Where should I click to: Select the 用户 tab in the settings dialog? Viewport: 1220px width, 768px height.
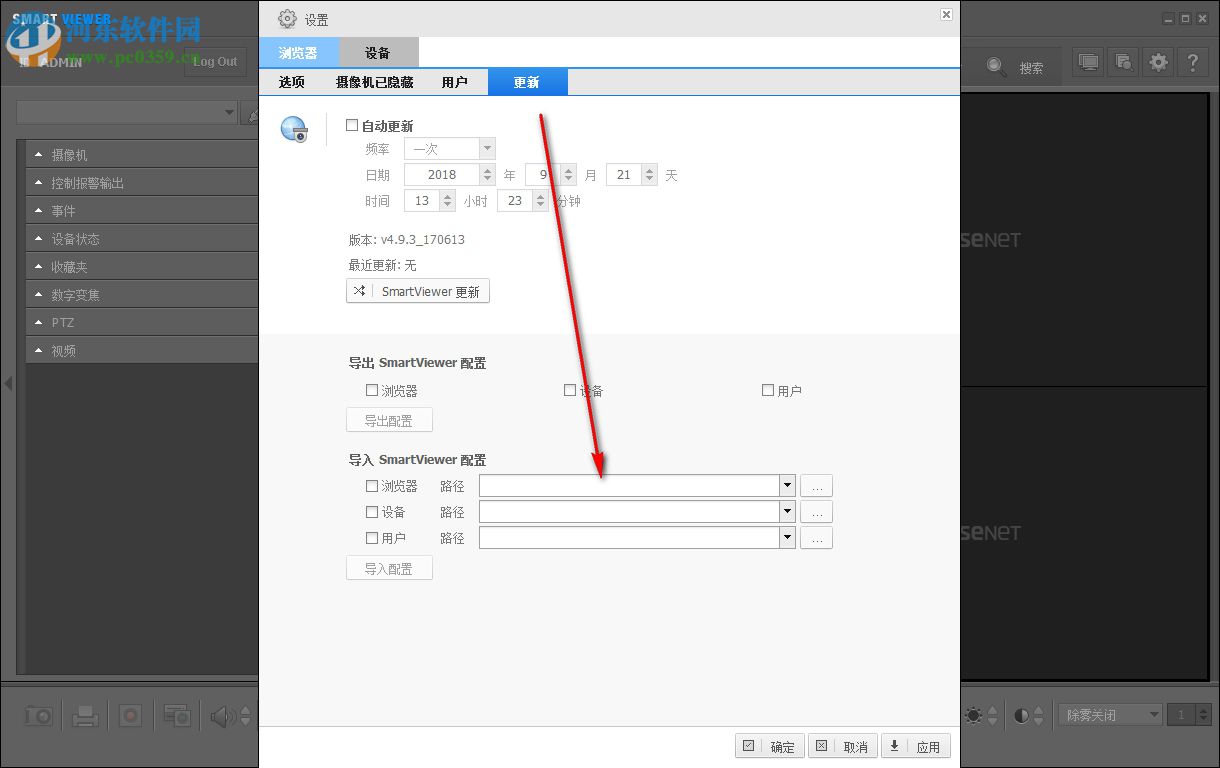click(x=455, y=82)
